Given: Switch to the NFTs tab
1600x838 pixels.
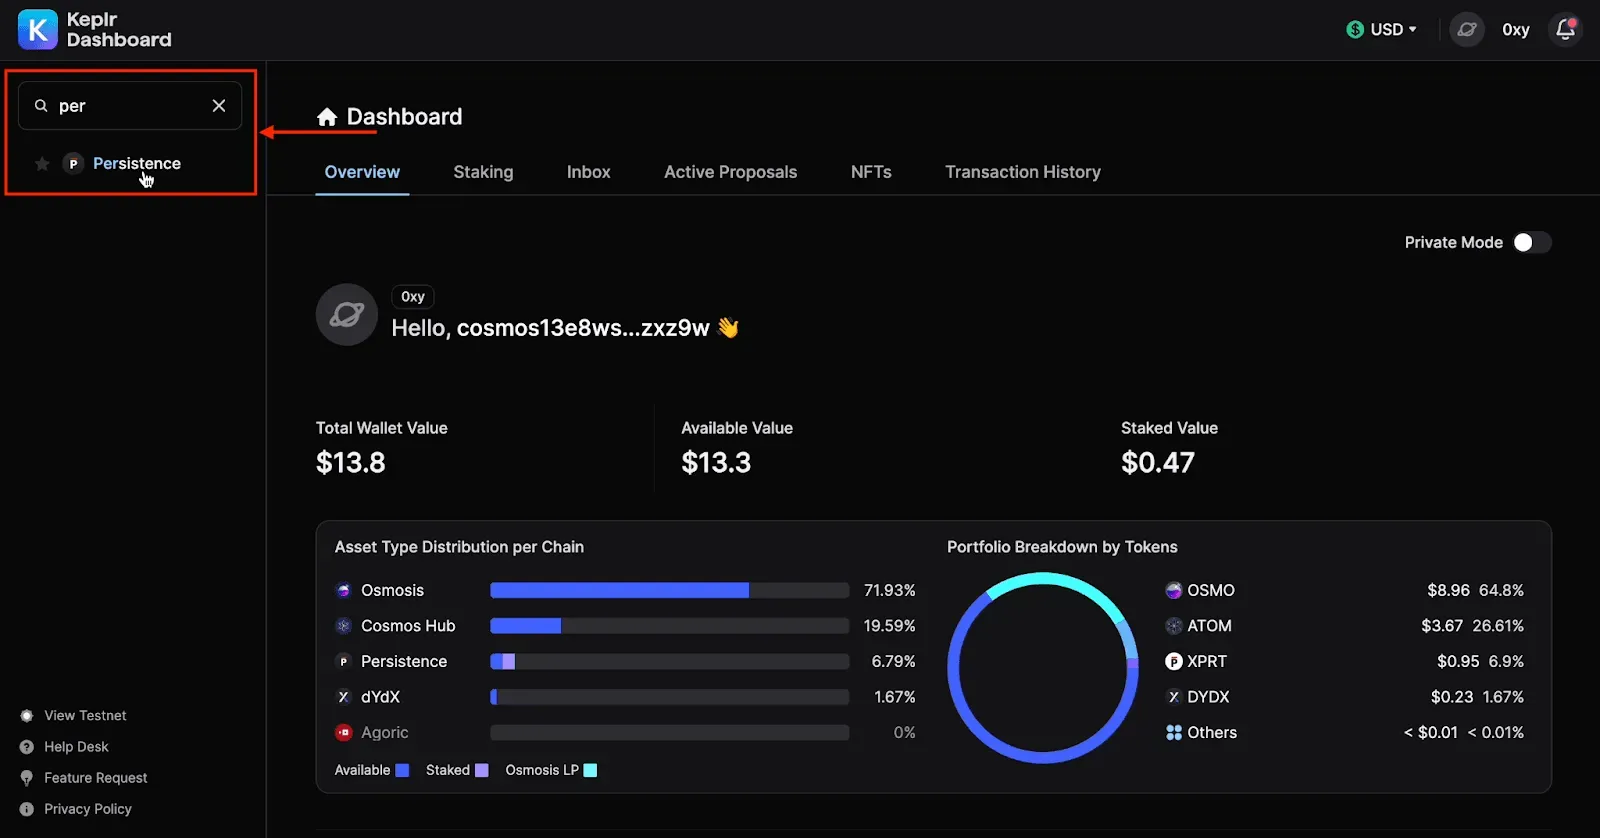Looking at the screenshot, I should (871, 172).
